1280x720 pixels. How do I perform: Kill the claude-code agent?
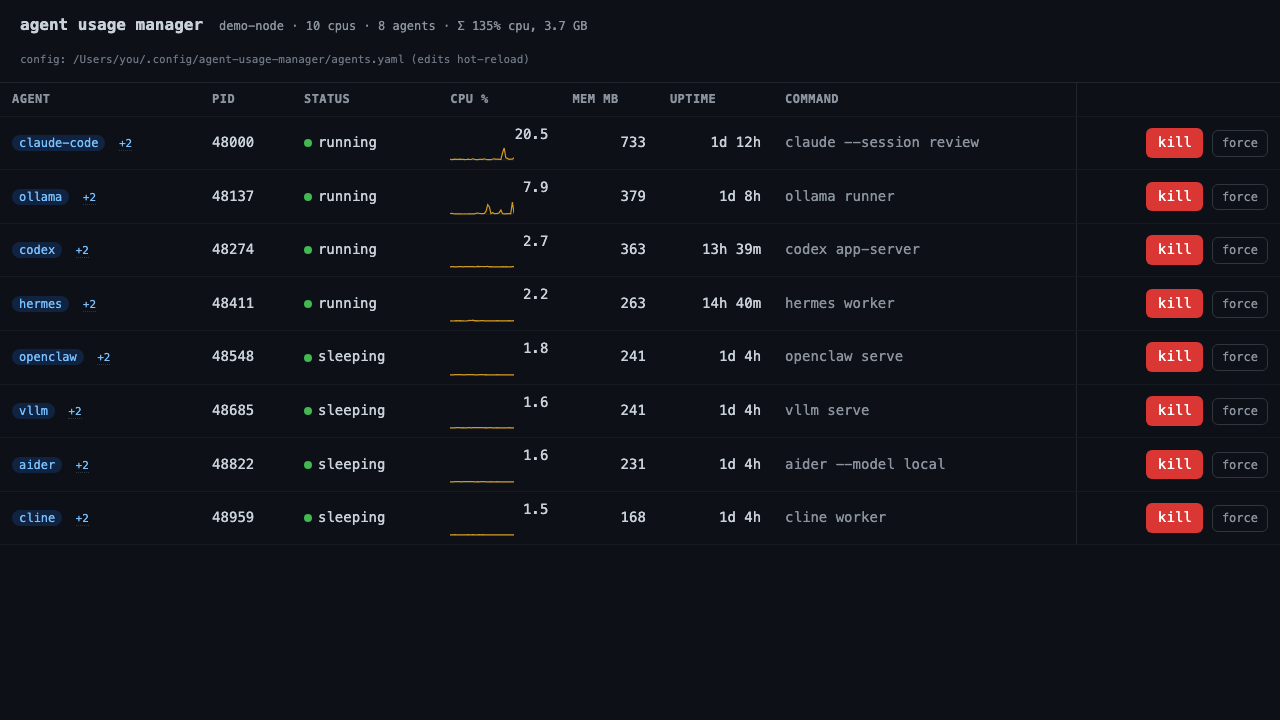1174,143
